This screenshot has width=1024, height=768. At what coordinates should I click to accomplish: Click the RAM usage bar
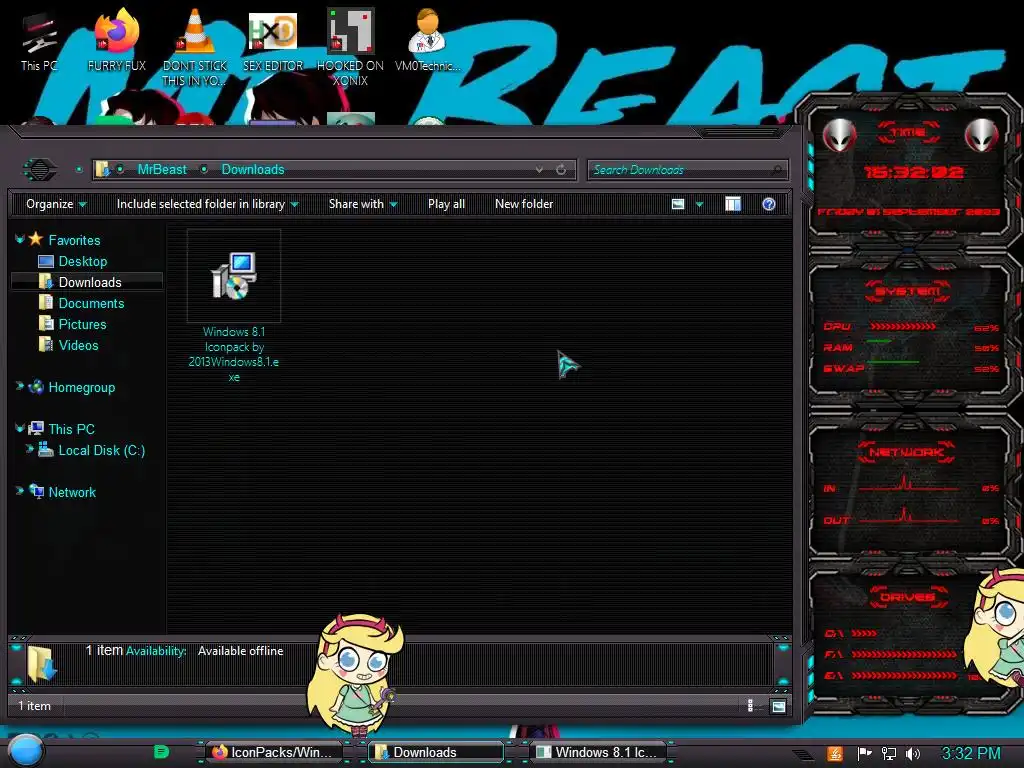point(879,342)
